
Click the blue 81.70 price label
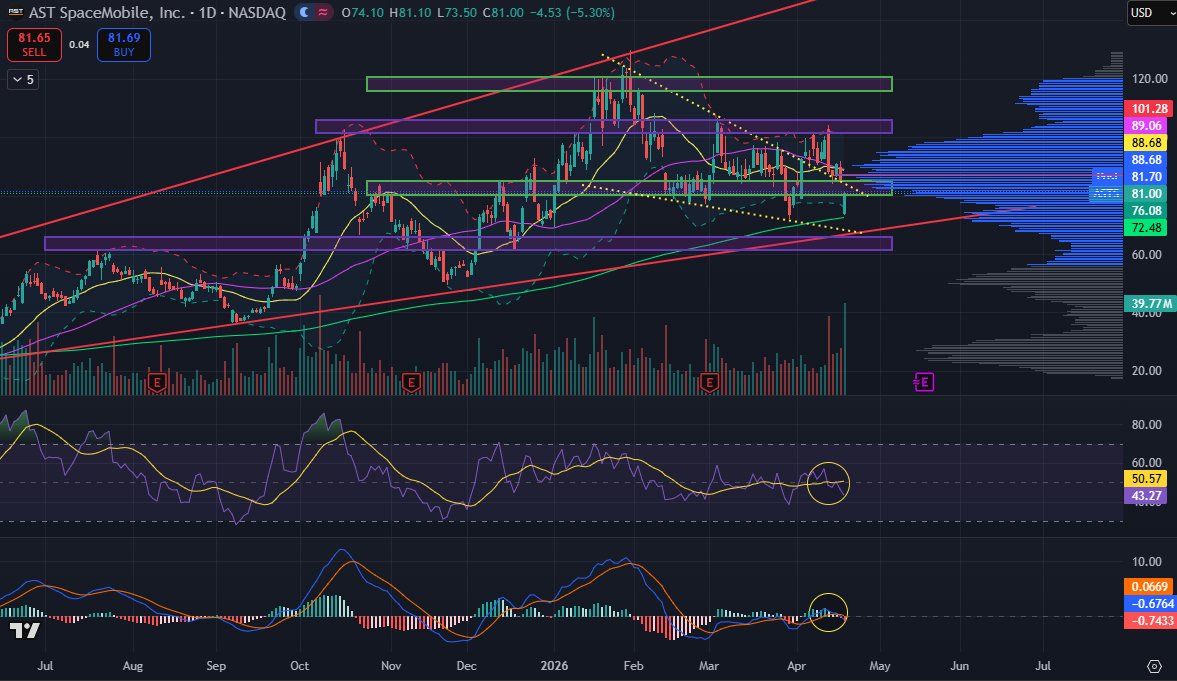pyautogui.click(x=1145, y=176)
